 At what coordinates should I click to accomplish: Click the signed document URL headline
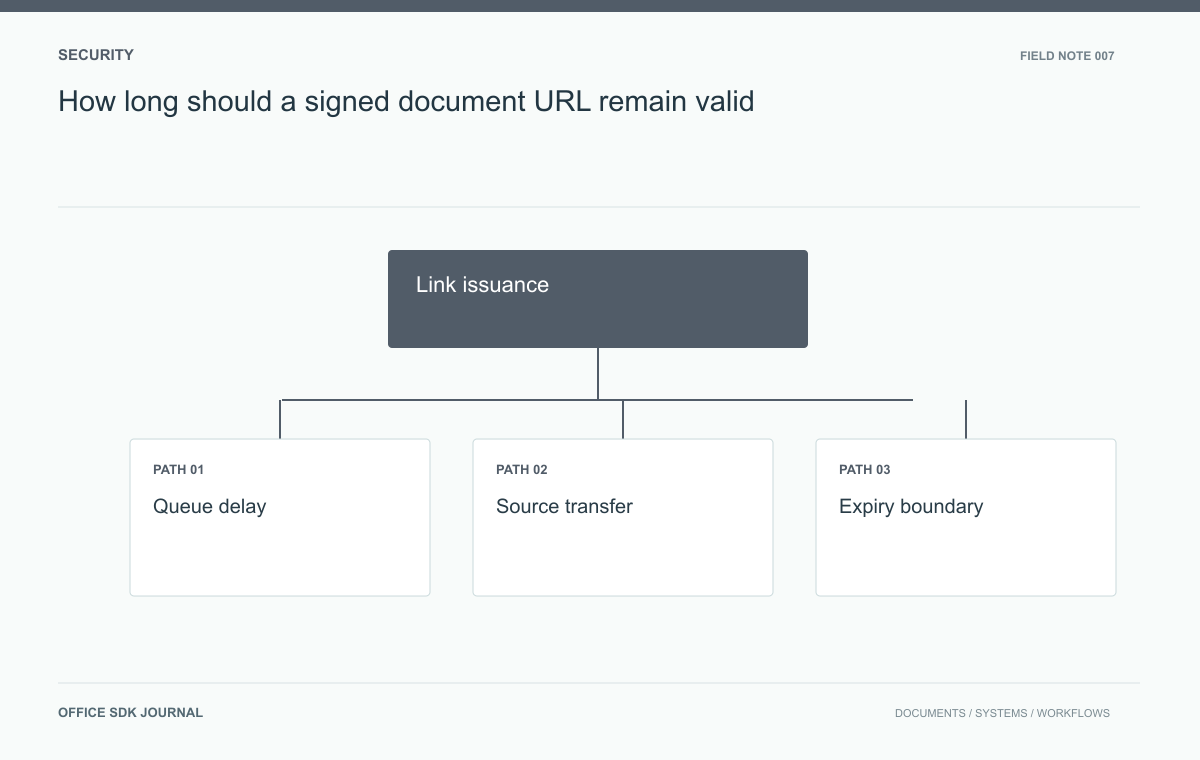pyautogui.click(x=406, y=102)
